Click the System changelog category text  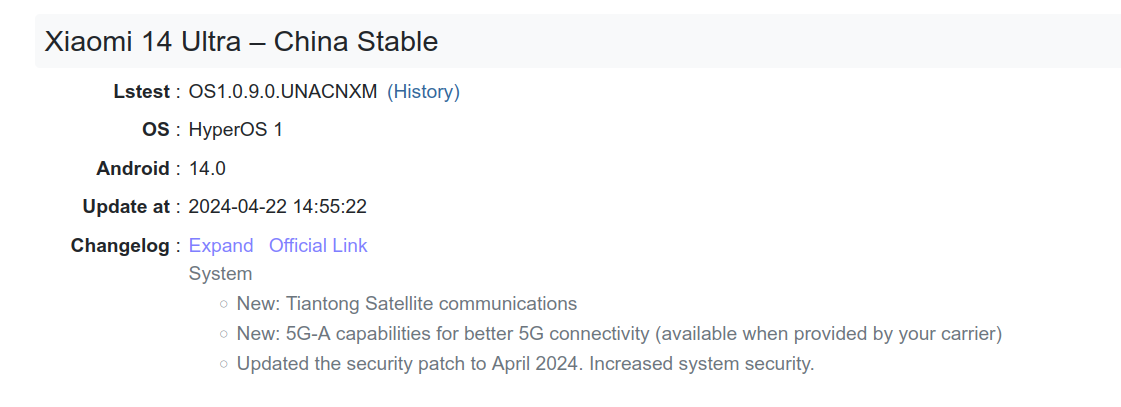pos(220,273)
